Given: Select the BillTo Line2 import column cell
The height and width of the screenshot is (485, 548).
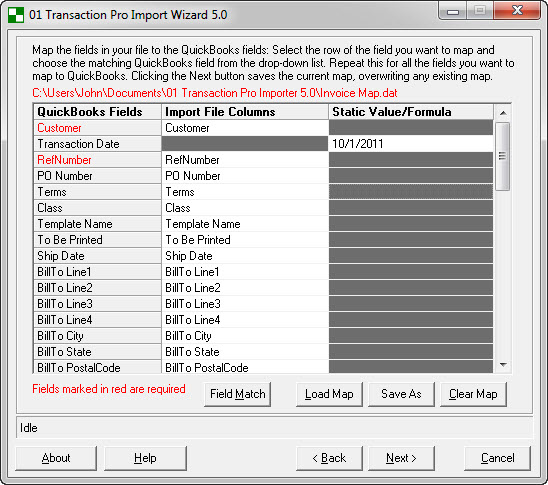Looking at the screenshot, I should [245, 288].
